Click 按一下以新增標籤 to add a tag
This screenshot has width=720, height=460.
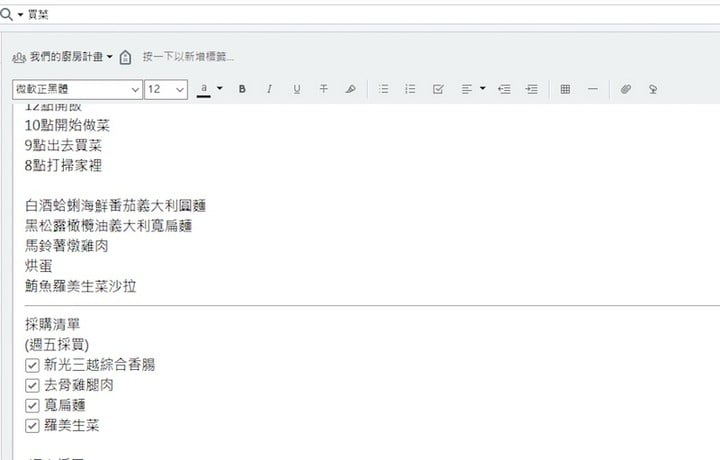pos(188,57)
